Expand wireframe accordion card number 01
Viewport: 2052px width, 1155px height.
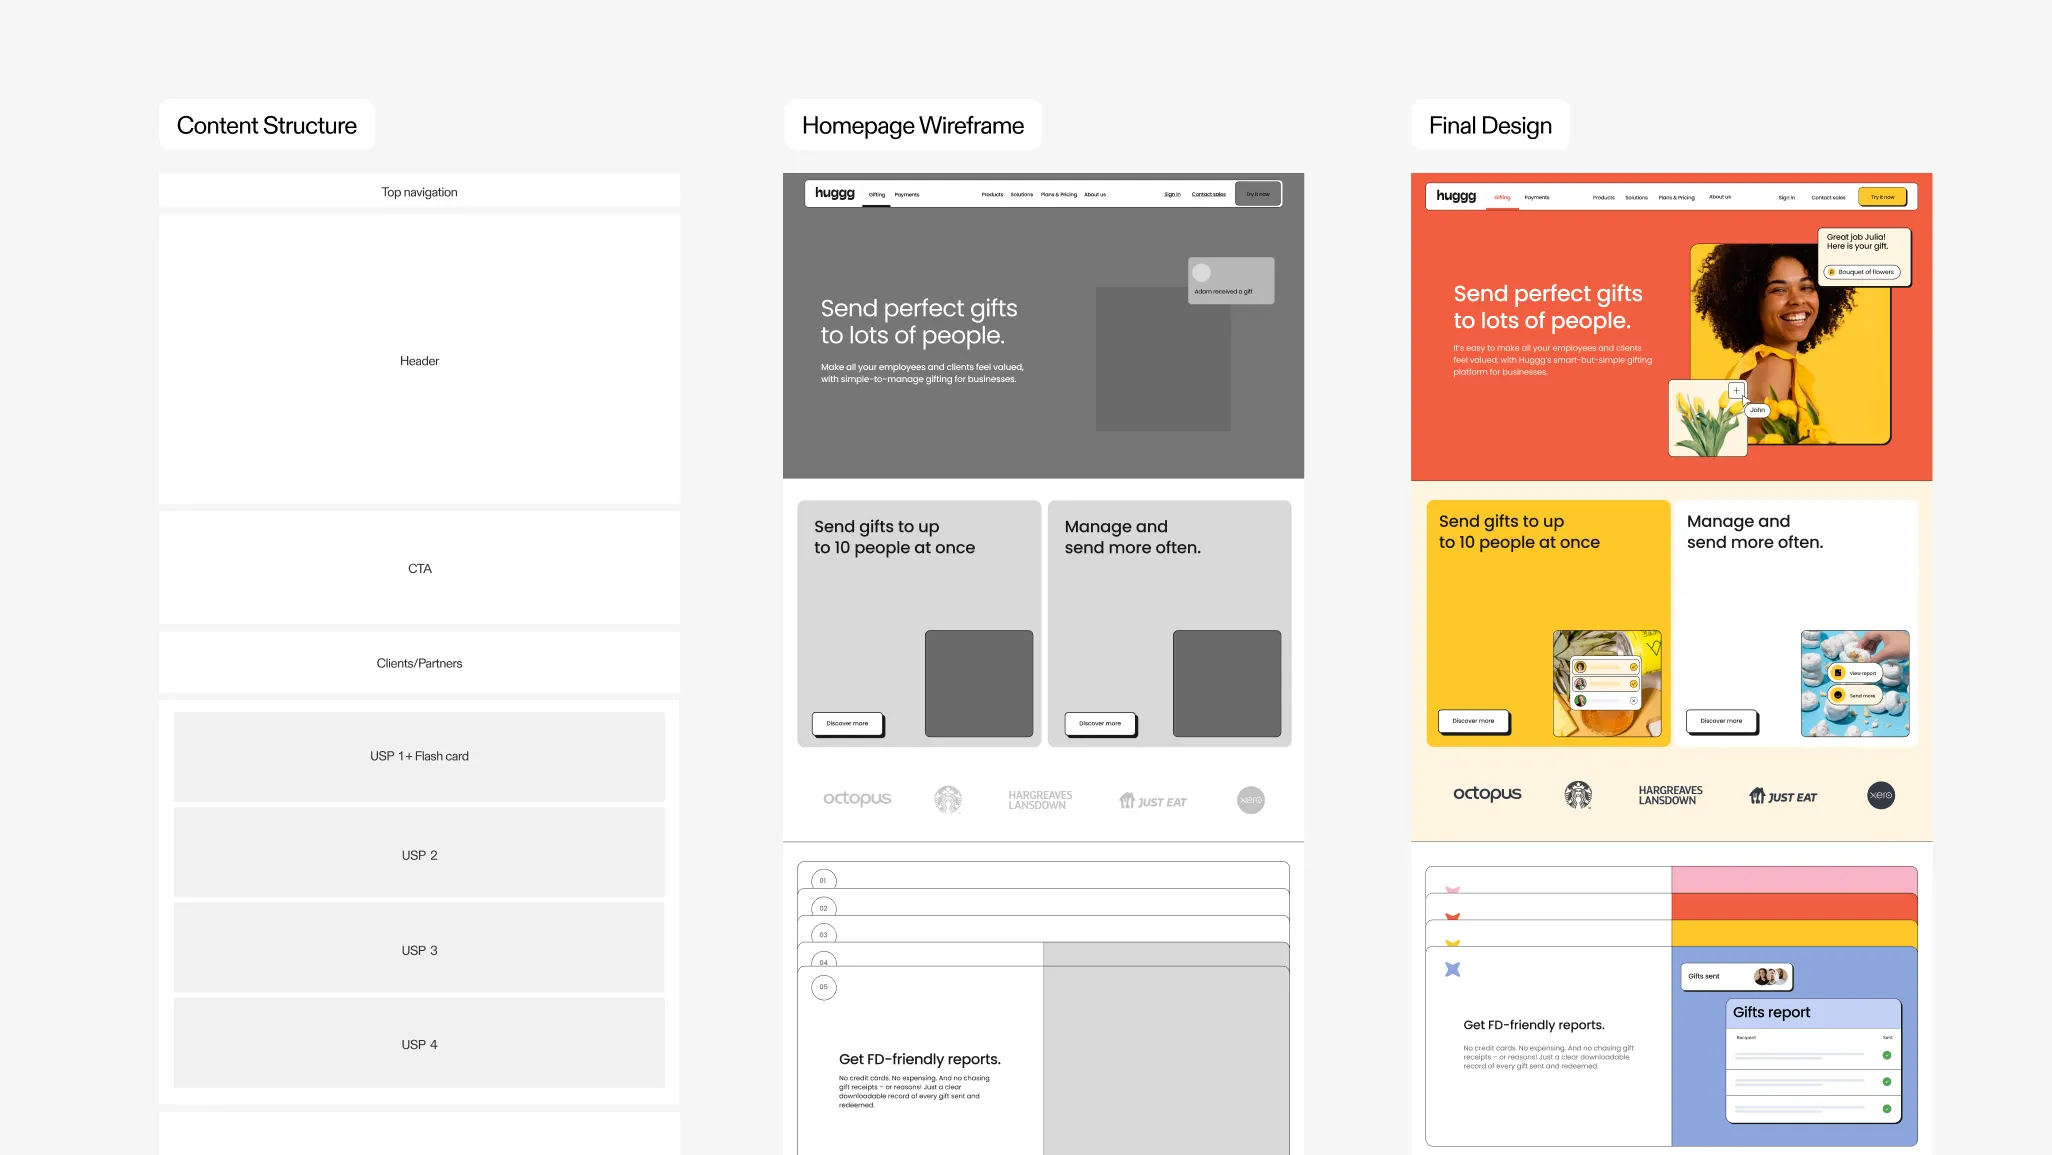click(x=1043, y=875)
